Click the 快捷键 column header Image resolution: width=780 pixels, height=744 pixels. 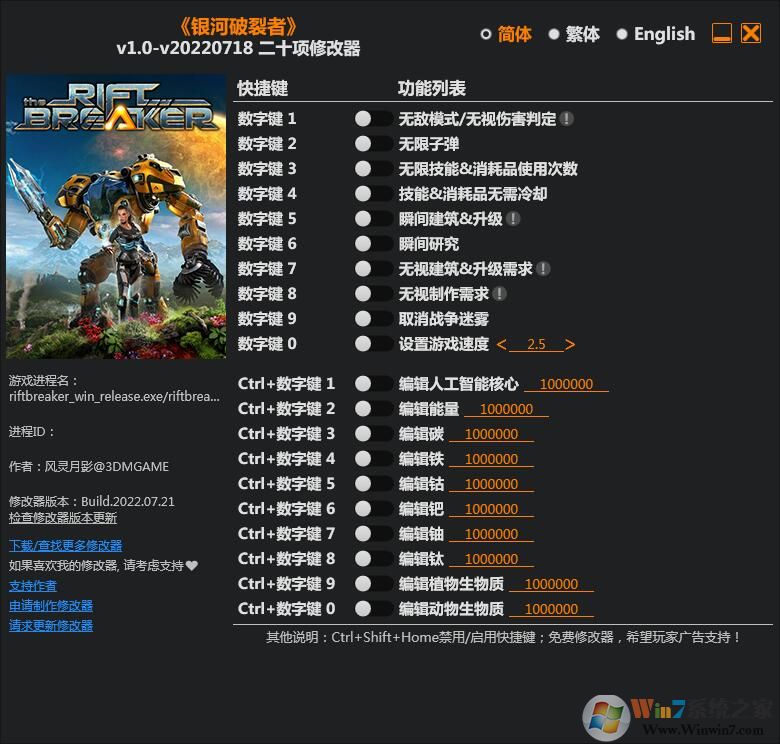tap(263, 89)
